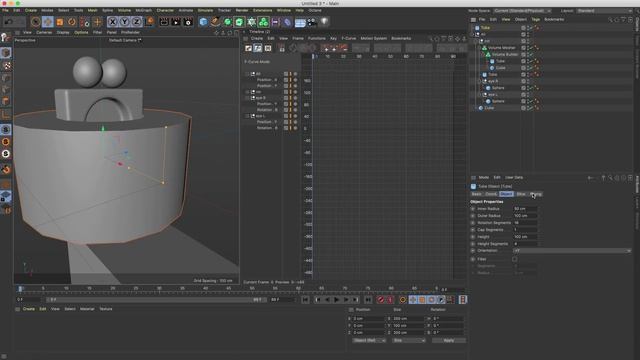The height and width of the screenshot is (360, 640).
Task: Enable the Fillet checkbox
Action: pyautogui.click(x=515, y=259)
